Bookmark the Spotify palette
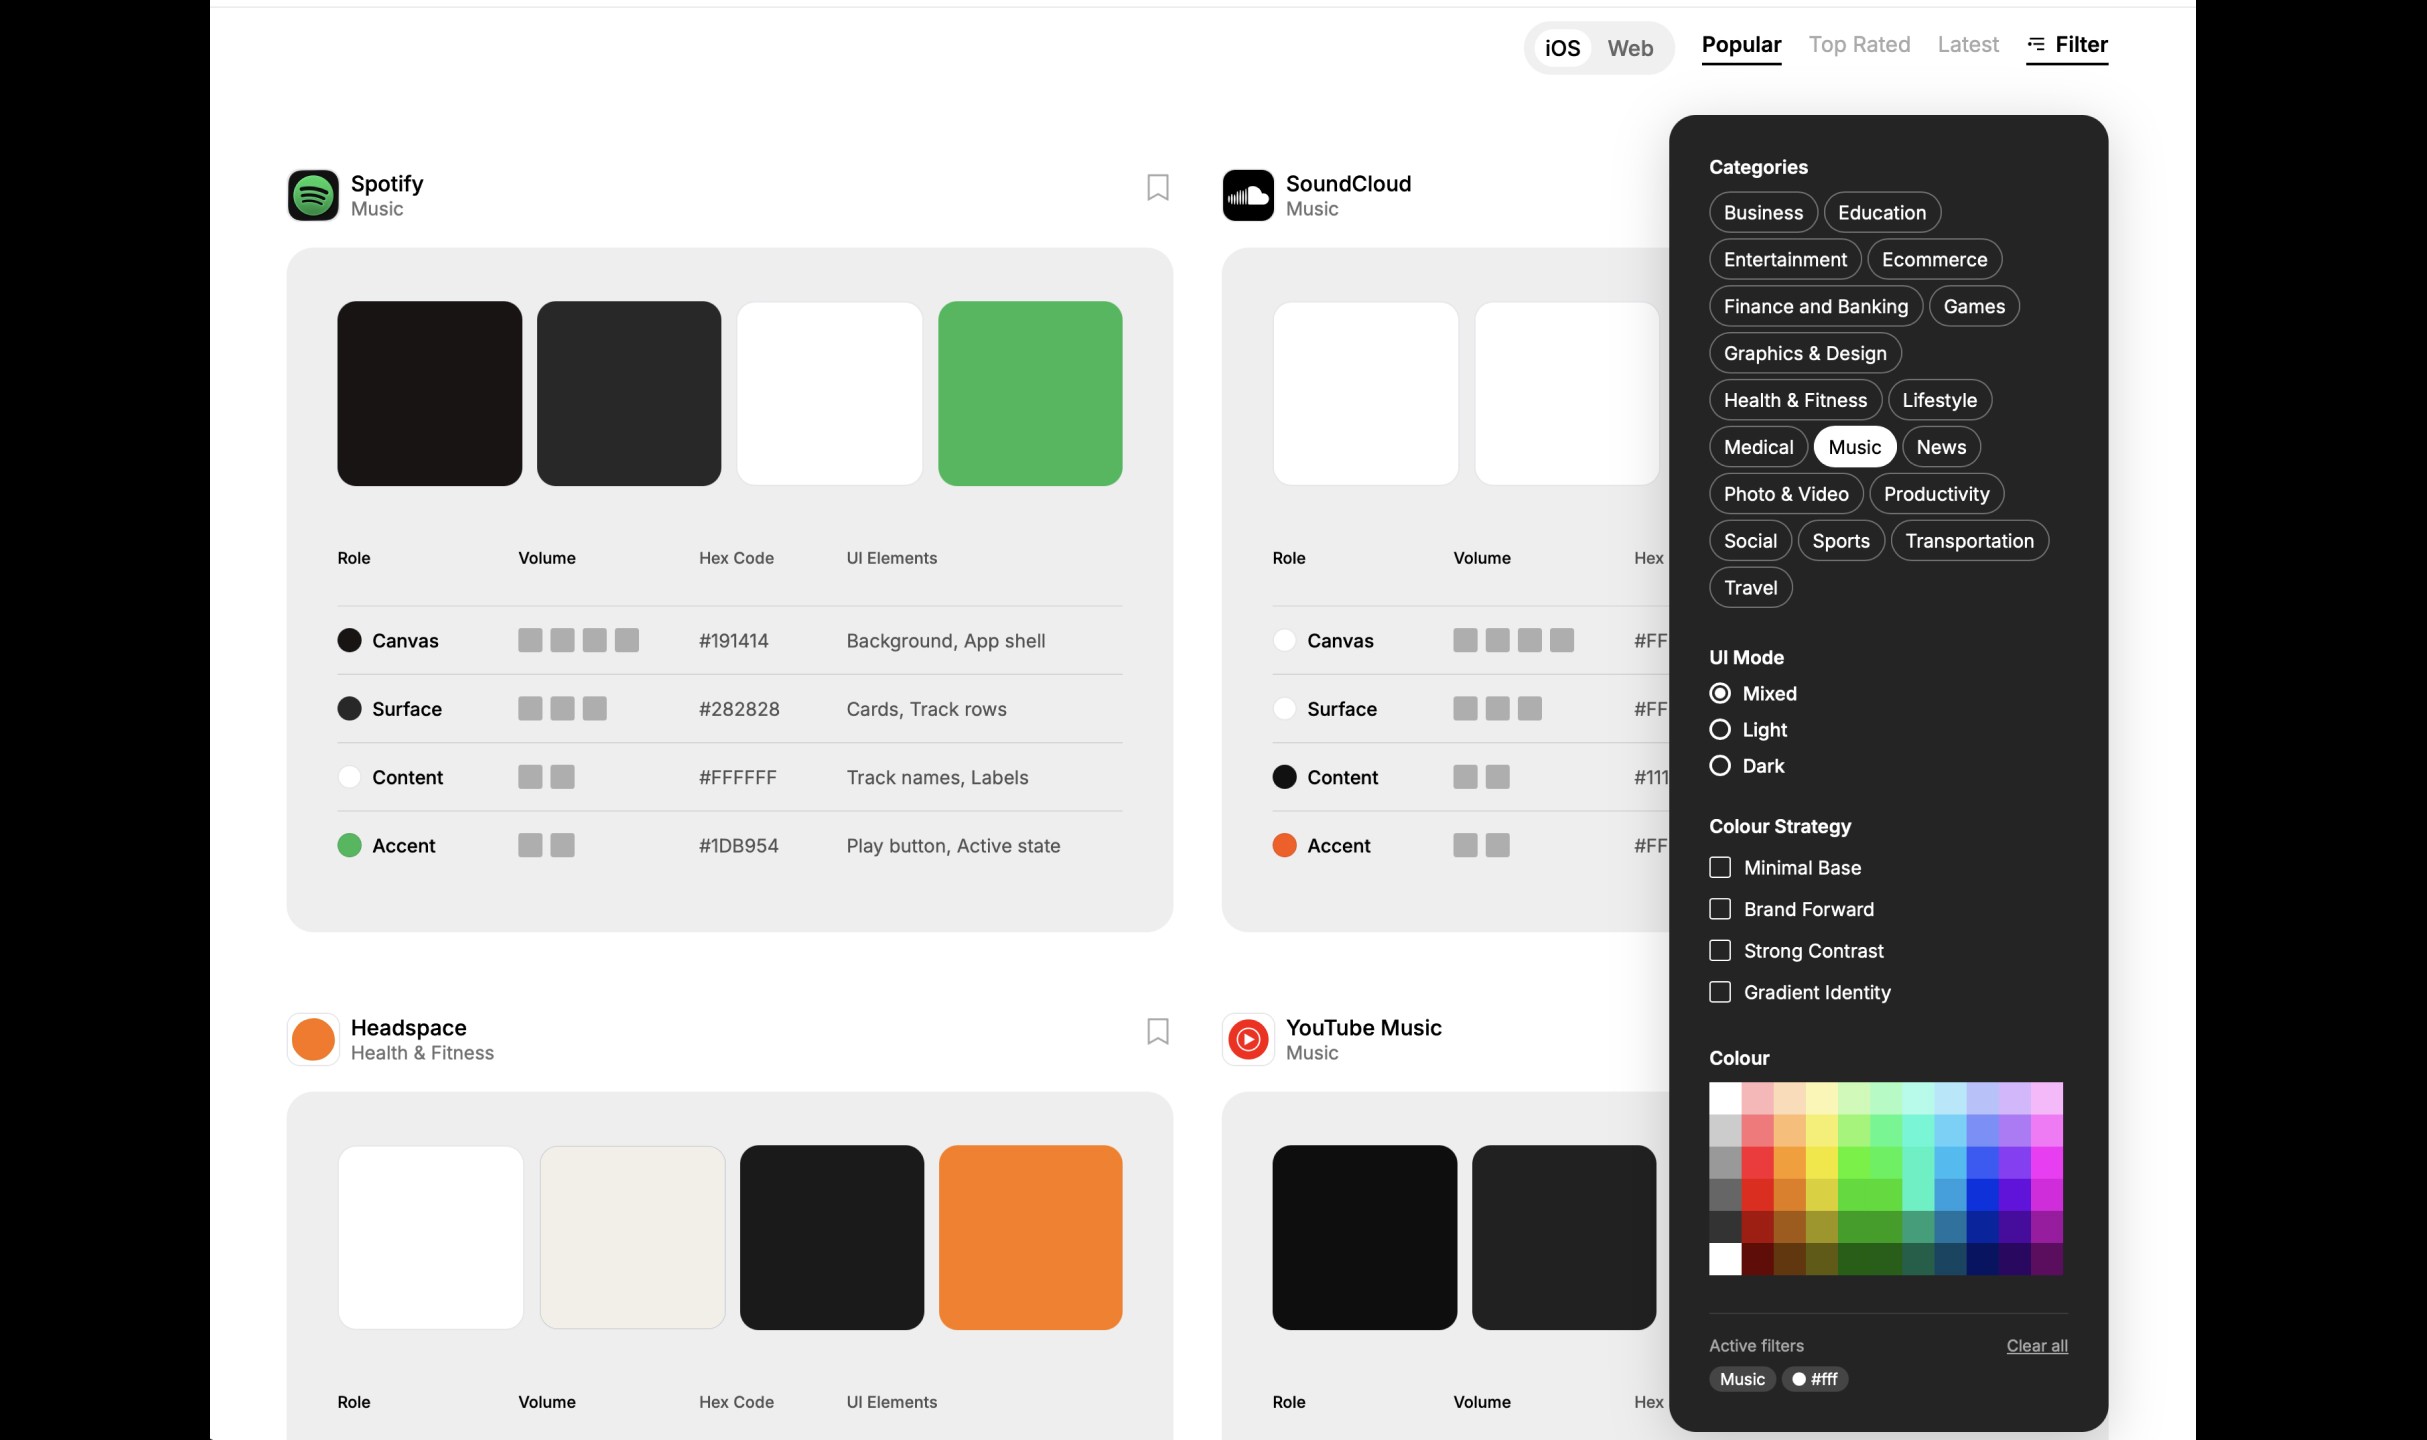The image size is (2427, 1440). [1157, 187]
